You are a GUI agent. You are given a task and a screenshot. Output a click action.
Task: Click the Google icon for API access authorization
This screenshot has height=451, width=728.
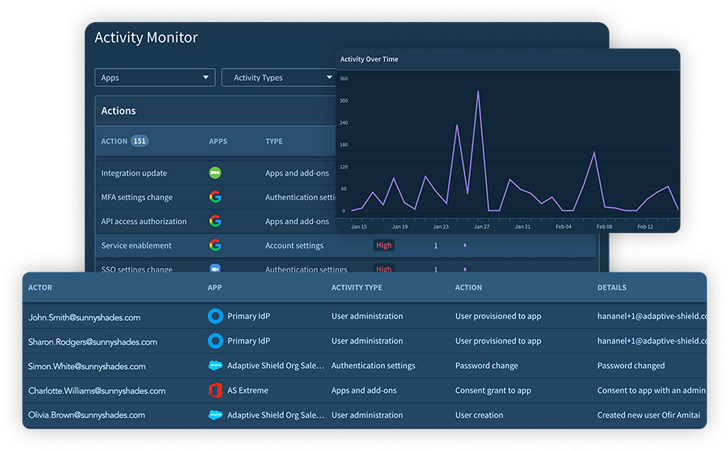pos(214,221)
